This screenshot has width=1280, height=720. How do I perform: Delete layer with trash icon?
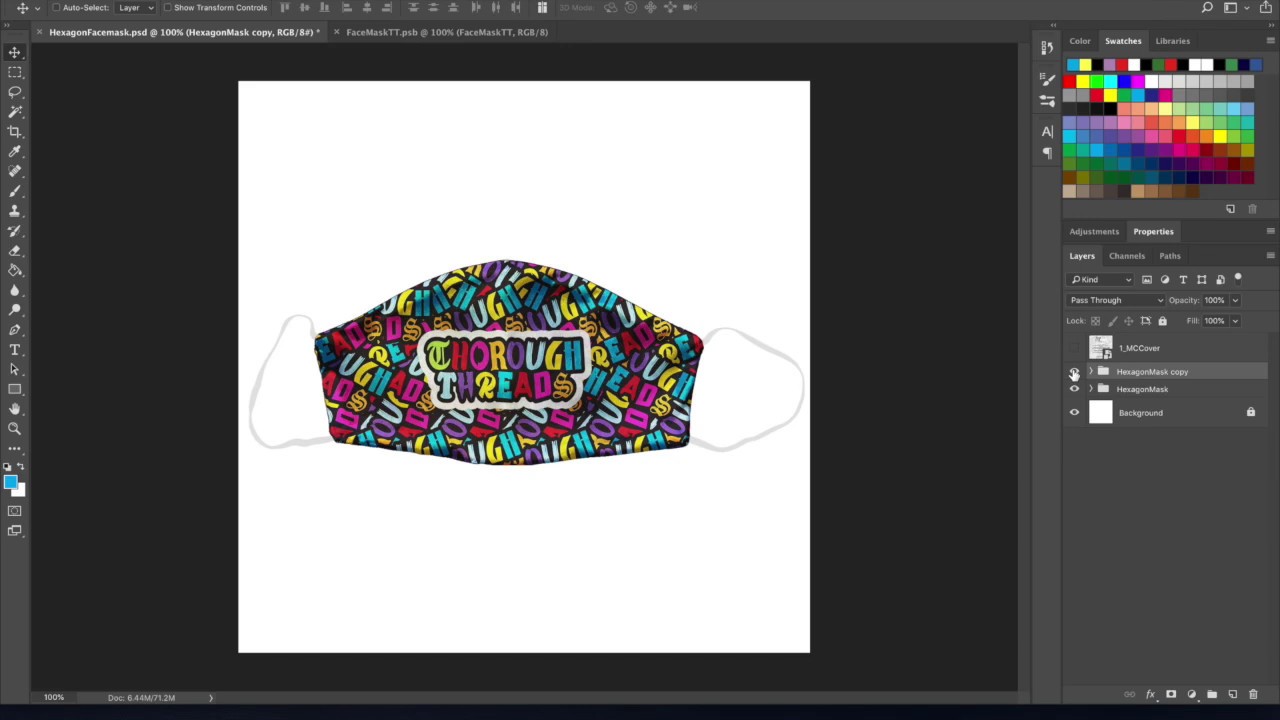click(x=1253, y=694)
